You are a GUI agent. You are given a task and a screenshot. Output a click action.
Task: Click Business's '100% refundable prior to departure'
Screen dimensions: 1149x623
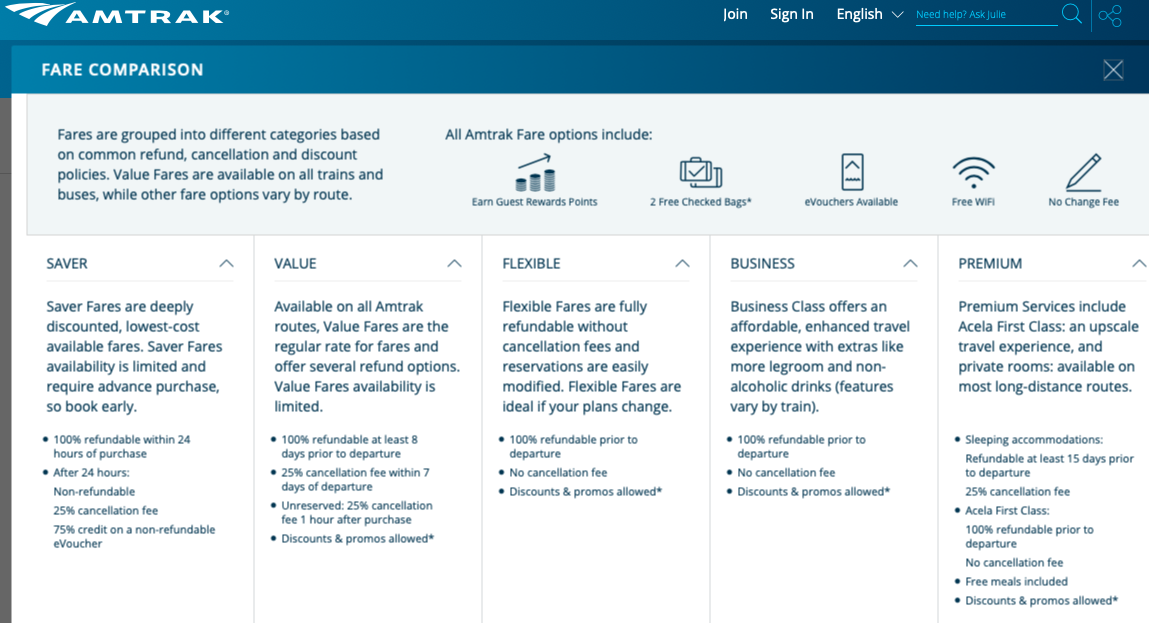tap(802, 446)
